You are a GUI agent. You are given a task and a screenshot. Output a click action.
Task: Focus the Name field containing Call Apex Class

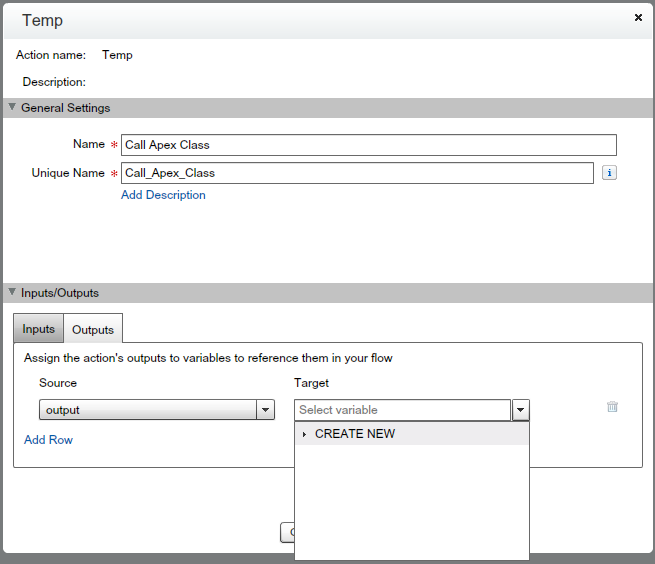pos(368,145)
